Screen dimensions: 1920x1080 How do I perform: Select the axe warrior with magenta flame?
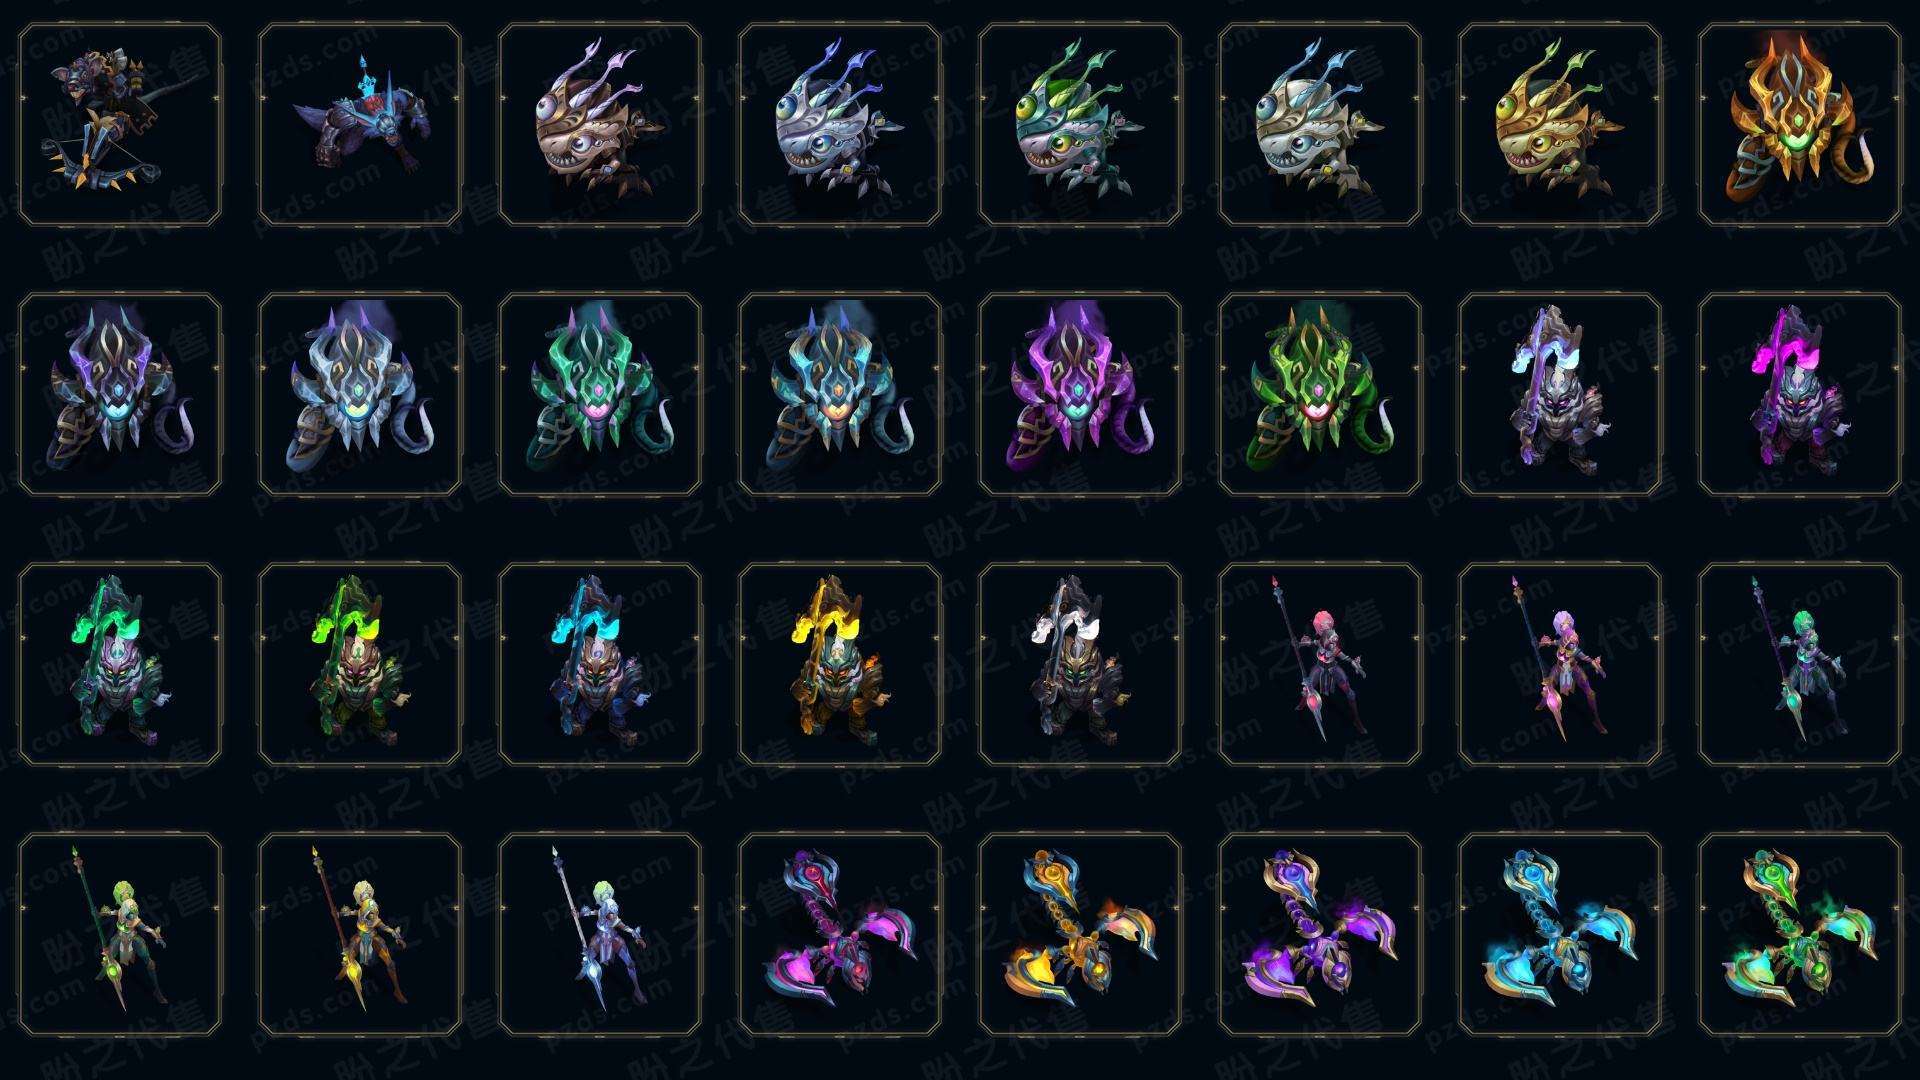click(x=1800, y=394)
